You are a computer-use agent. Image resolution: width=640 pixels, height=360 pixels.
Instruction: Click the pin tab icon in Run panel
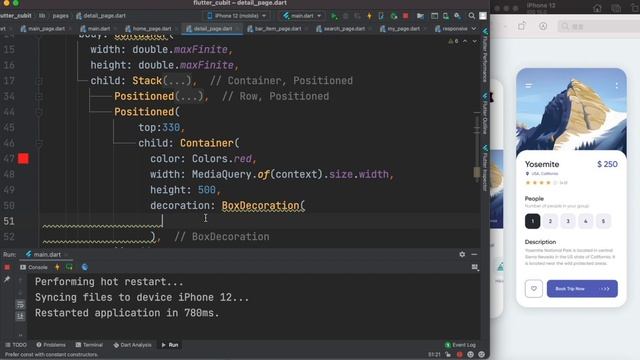coord(7,280)
